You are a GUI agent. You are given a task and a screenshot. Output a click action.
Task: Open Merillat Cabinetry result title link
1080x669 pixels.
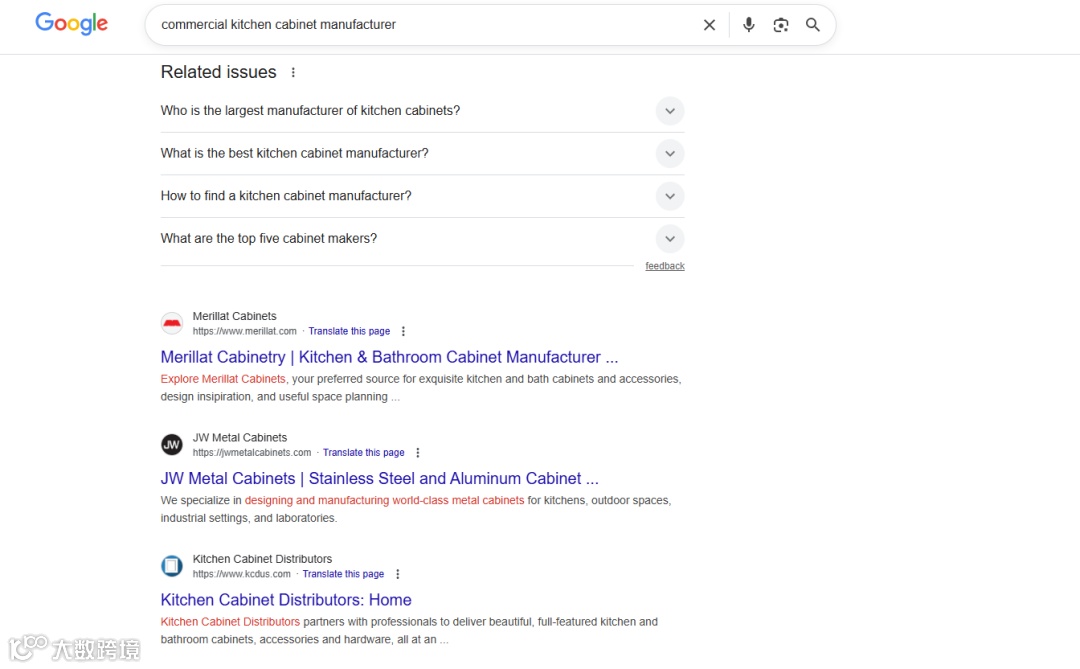(x=389, y=357)
